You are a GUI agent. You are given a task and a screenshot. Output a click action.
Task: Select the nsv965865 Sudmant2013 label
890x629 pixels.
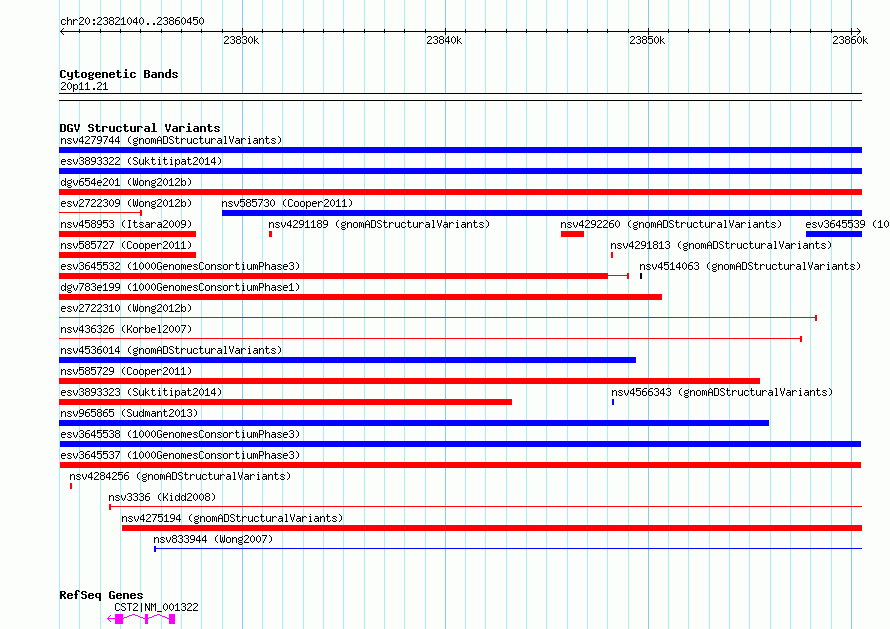point(129,413)
